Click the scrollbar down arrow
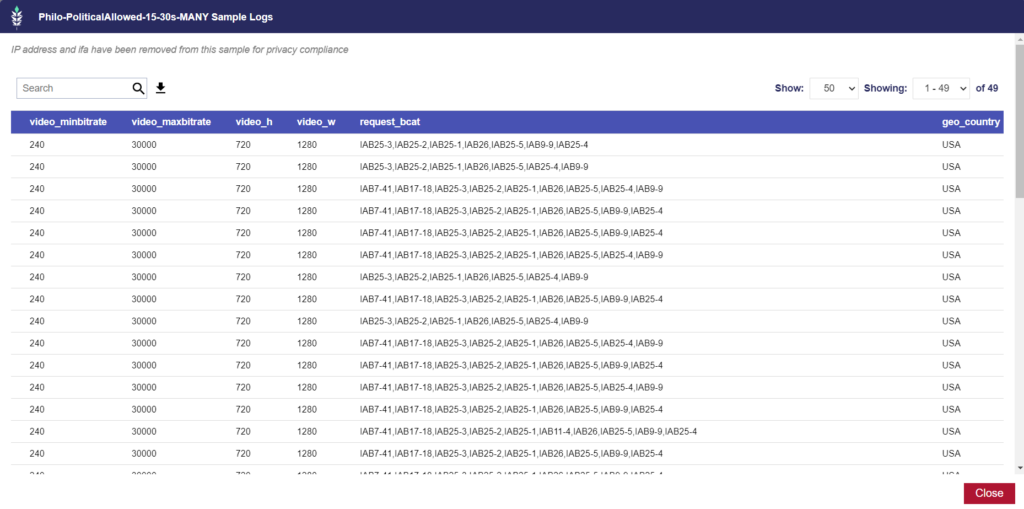1024x509 pixels. [x=1019, y=468]
